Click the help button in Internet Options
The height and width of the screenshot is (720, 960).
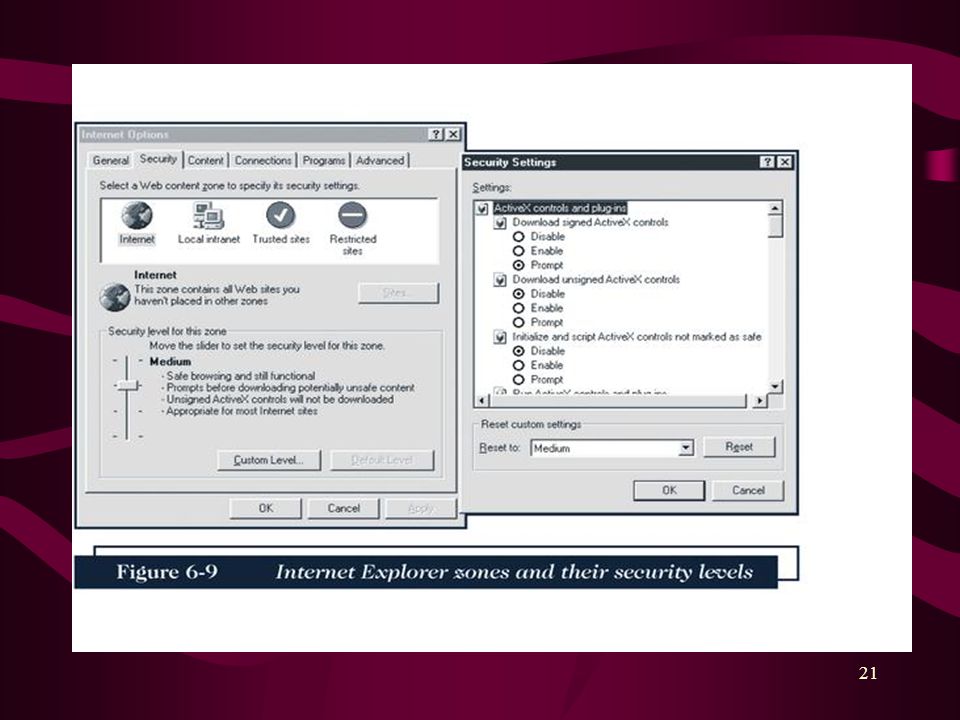[435, 134]
